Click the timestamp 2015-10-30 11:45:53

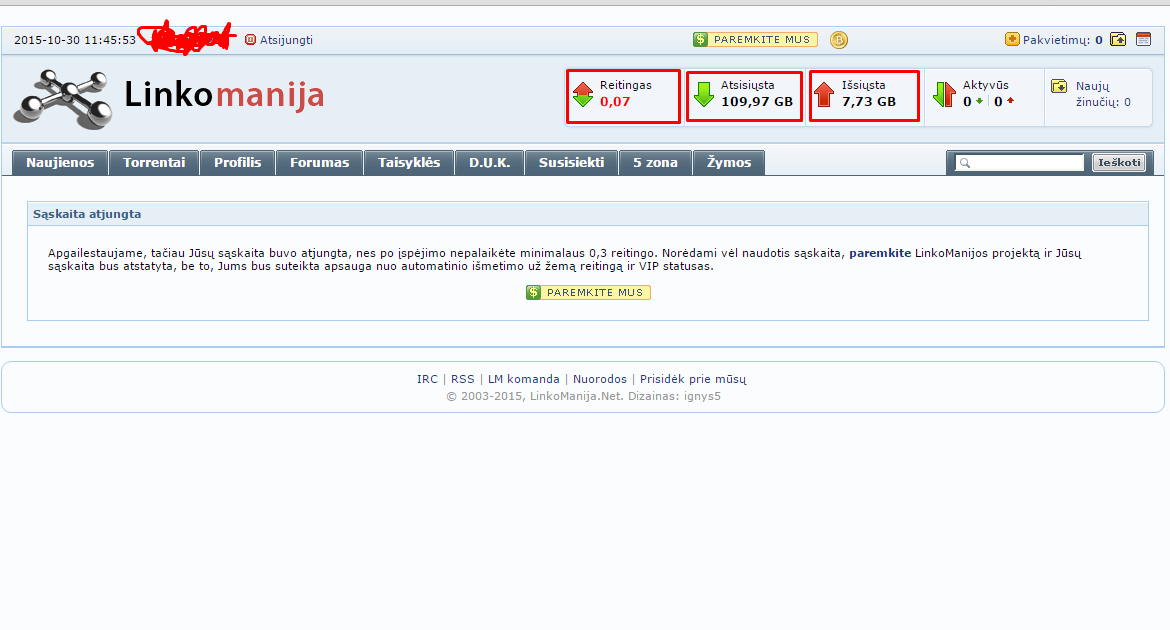pos(75,40)
